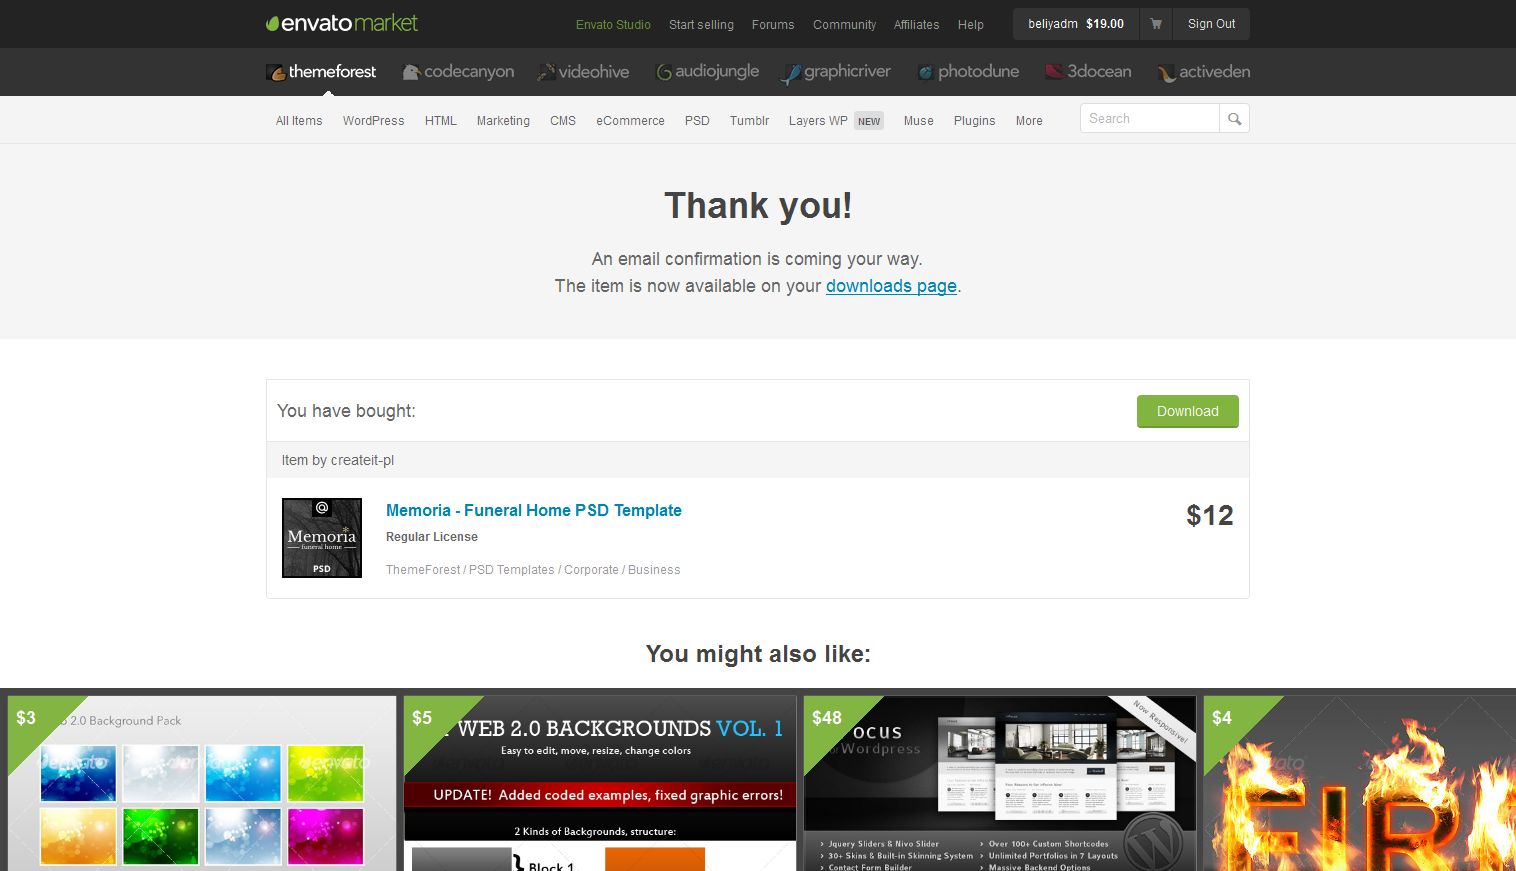
Task: Click the Business breadcrumb link
Action: [x=654, y=570]
